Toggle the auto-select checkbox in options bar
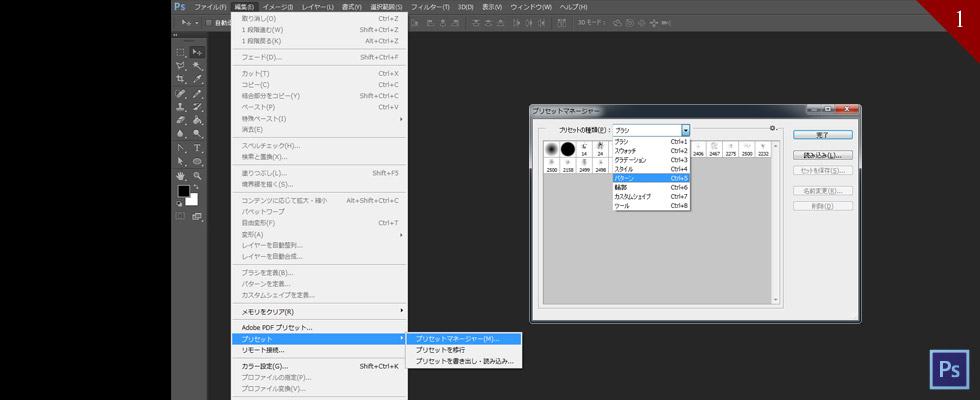Screen dimensions: 980x400 point(209,22)
